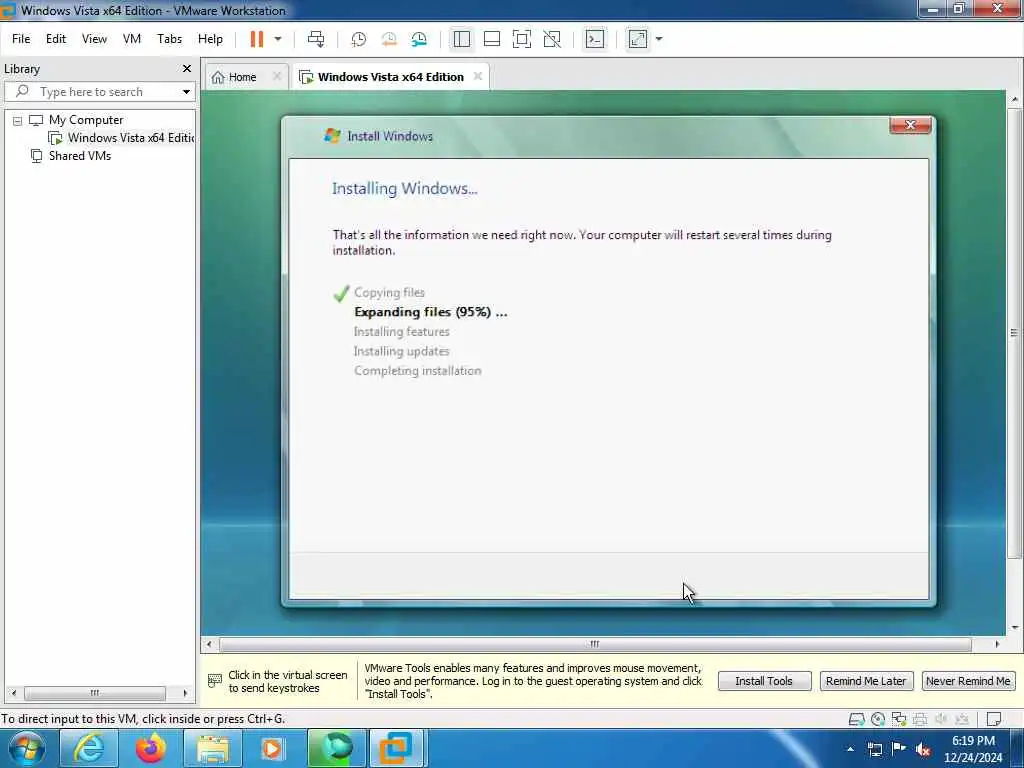Image resolution: width=1024 pixels, height=768 pixels.
Task: Click the Install Tools button
Action: pos(764,681)
